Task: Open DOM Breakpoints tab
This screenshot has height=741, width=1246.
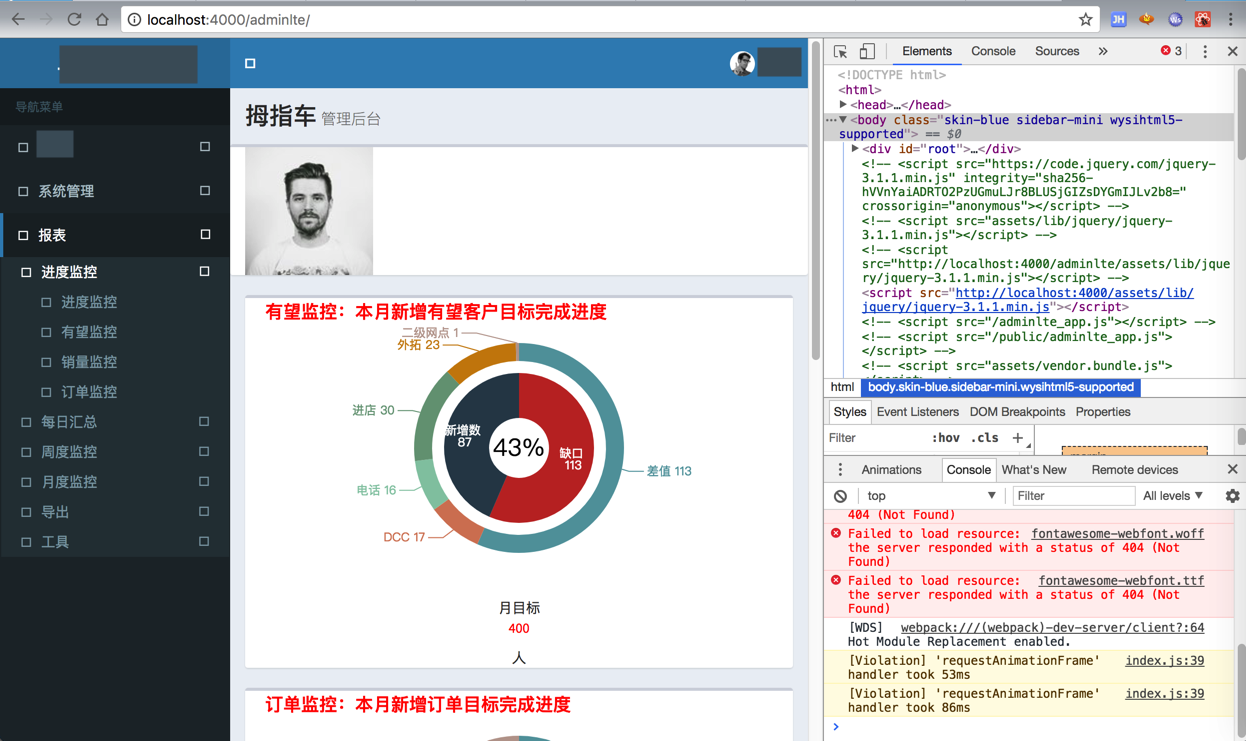Action: 1017,412
